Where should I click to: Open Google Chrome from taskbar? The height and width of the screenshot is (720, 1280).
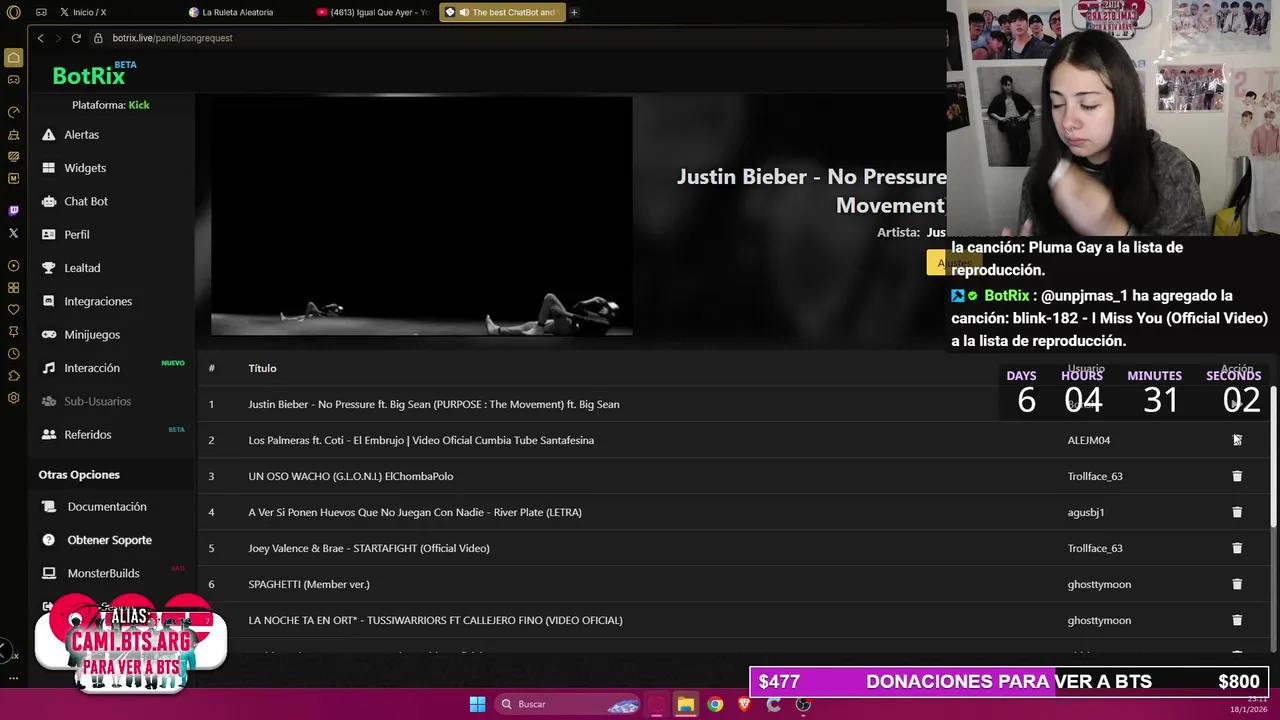715,704
